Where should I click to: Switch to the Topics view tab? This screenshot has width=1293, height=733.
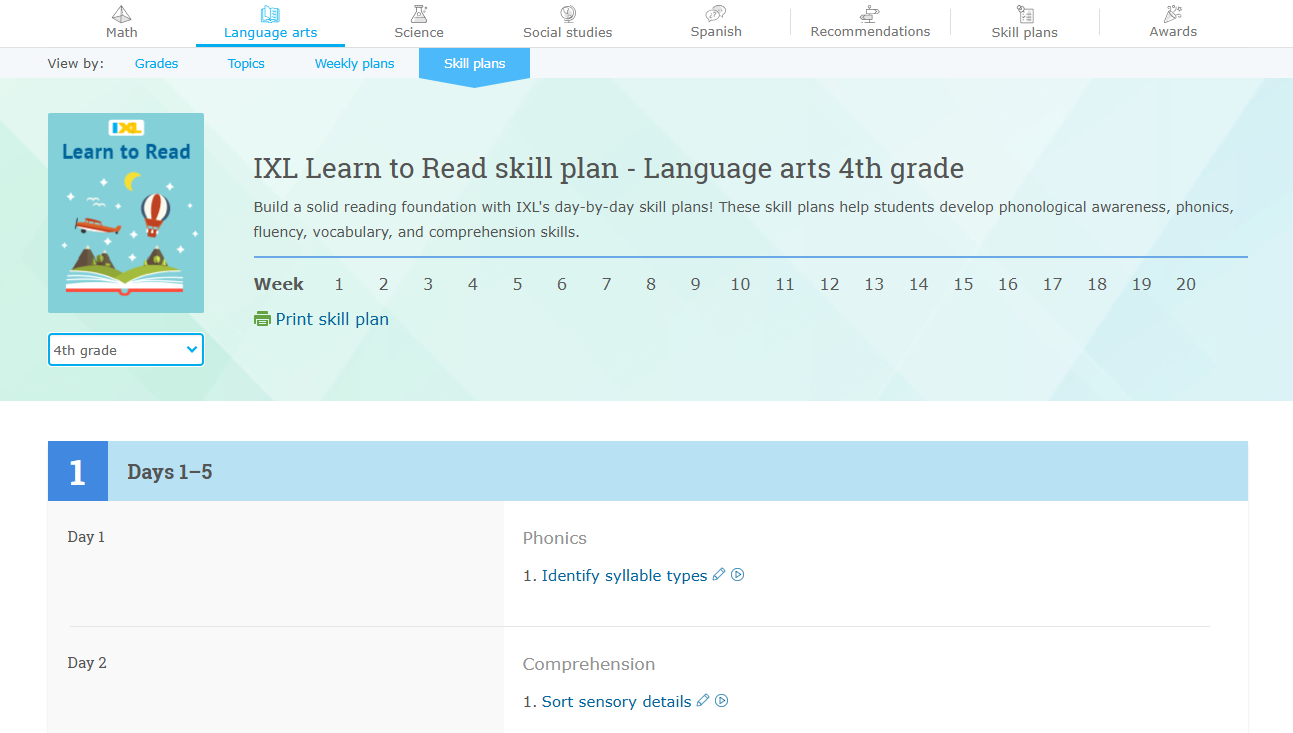point(245,63)
